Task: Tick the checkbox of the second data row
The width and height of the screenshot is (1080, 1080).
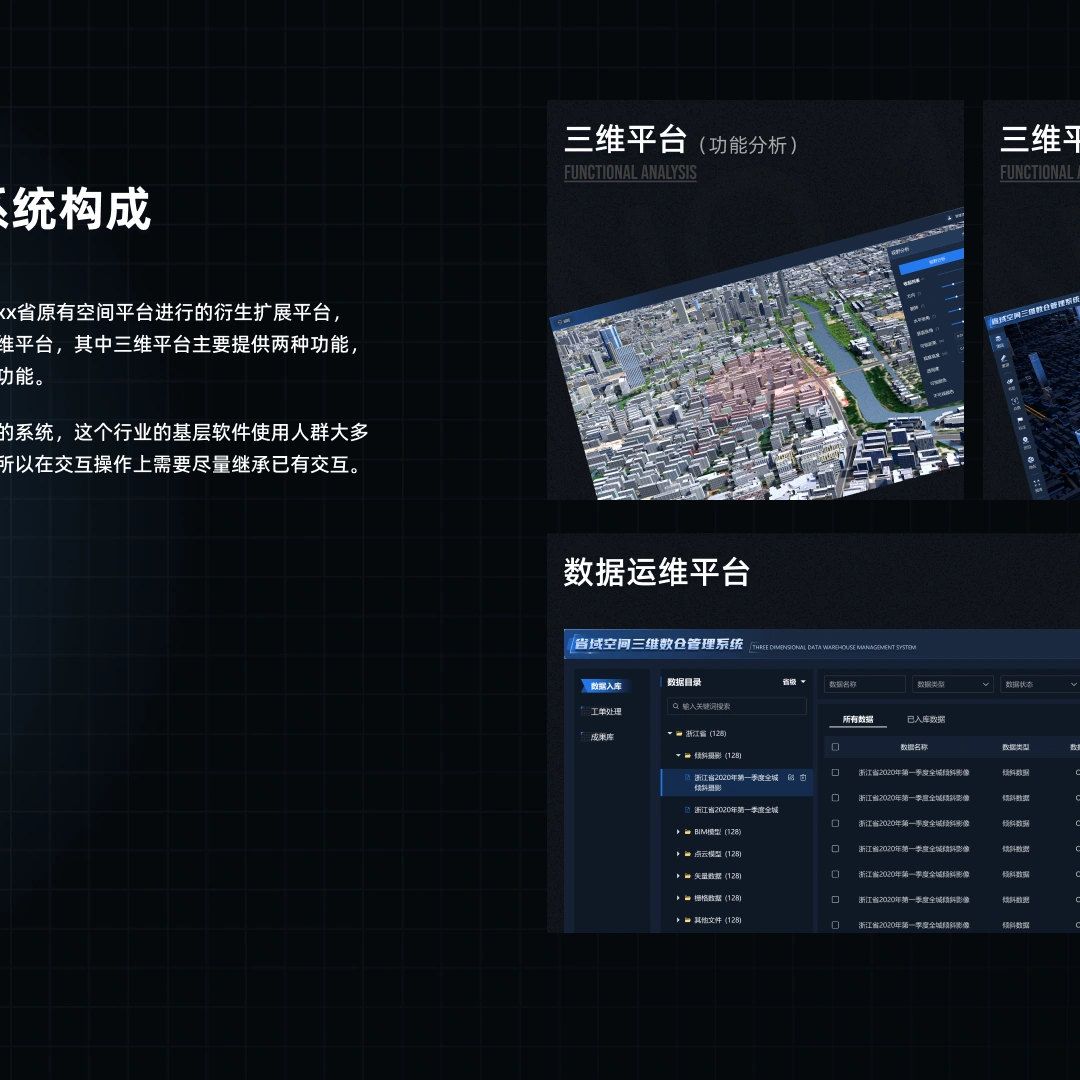Action: [x=835, y=798]
